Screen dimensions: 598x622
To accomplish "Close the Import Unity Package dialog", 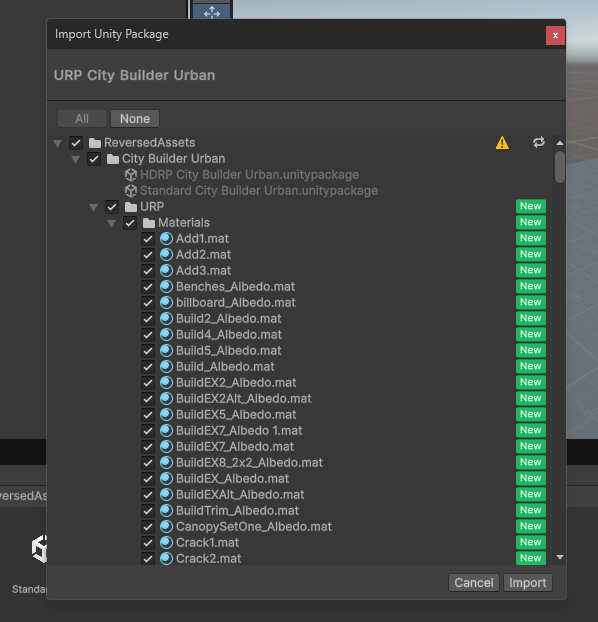I will (x=555, y=35).
